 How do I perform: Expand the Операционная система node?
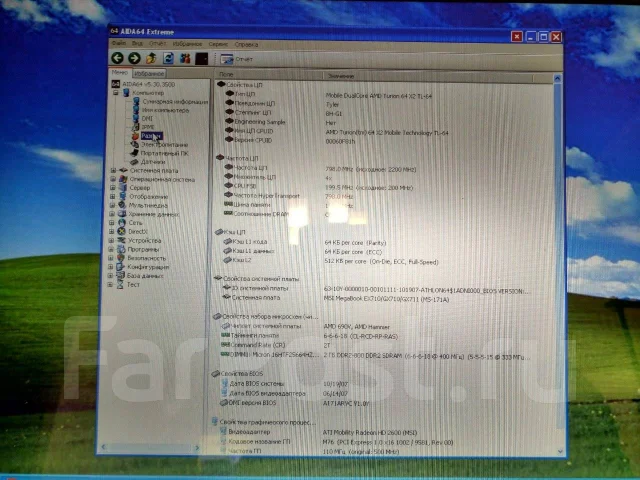pyautogui.click(x=113, y=179)
